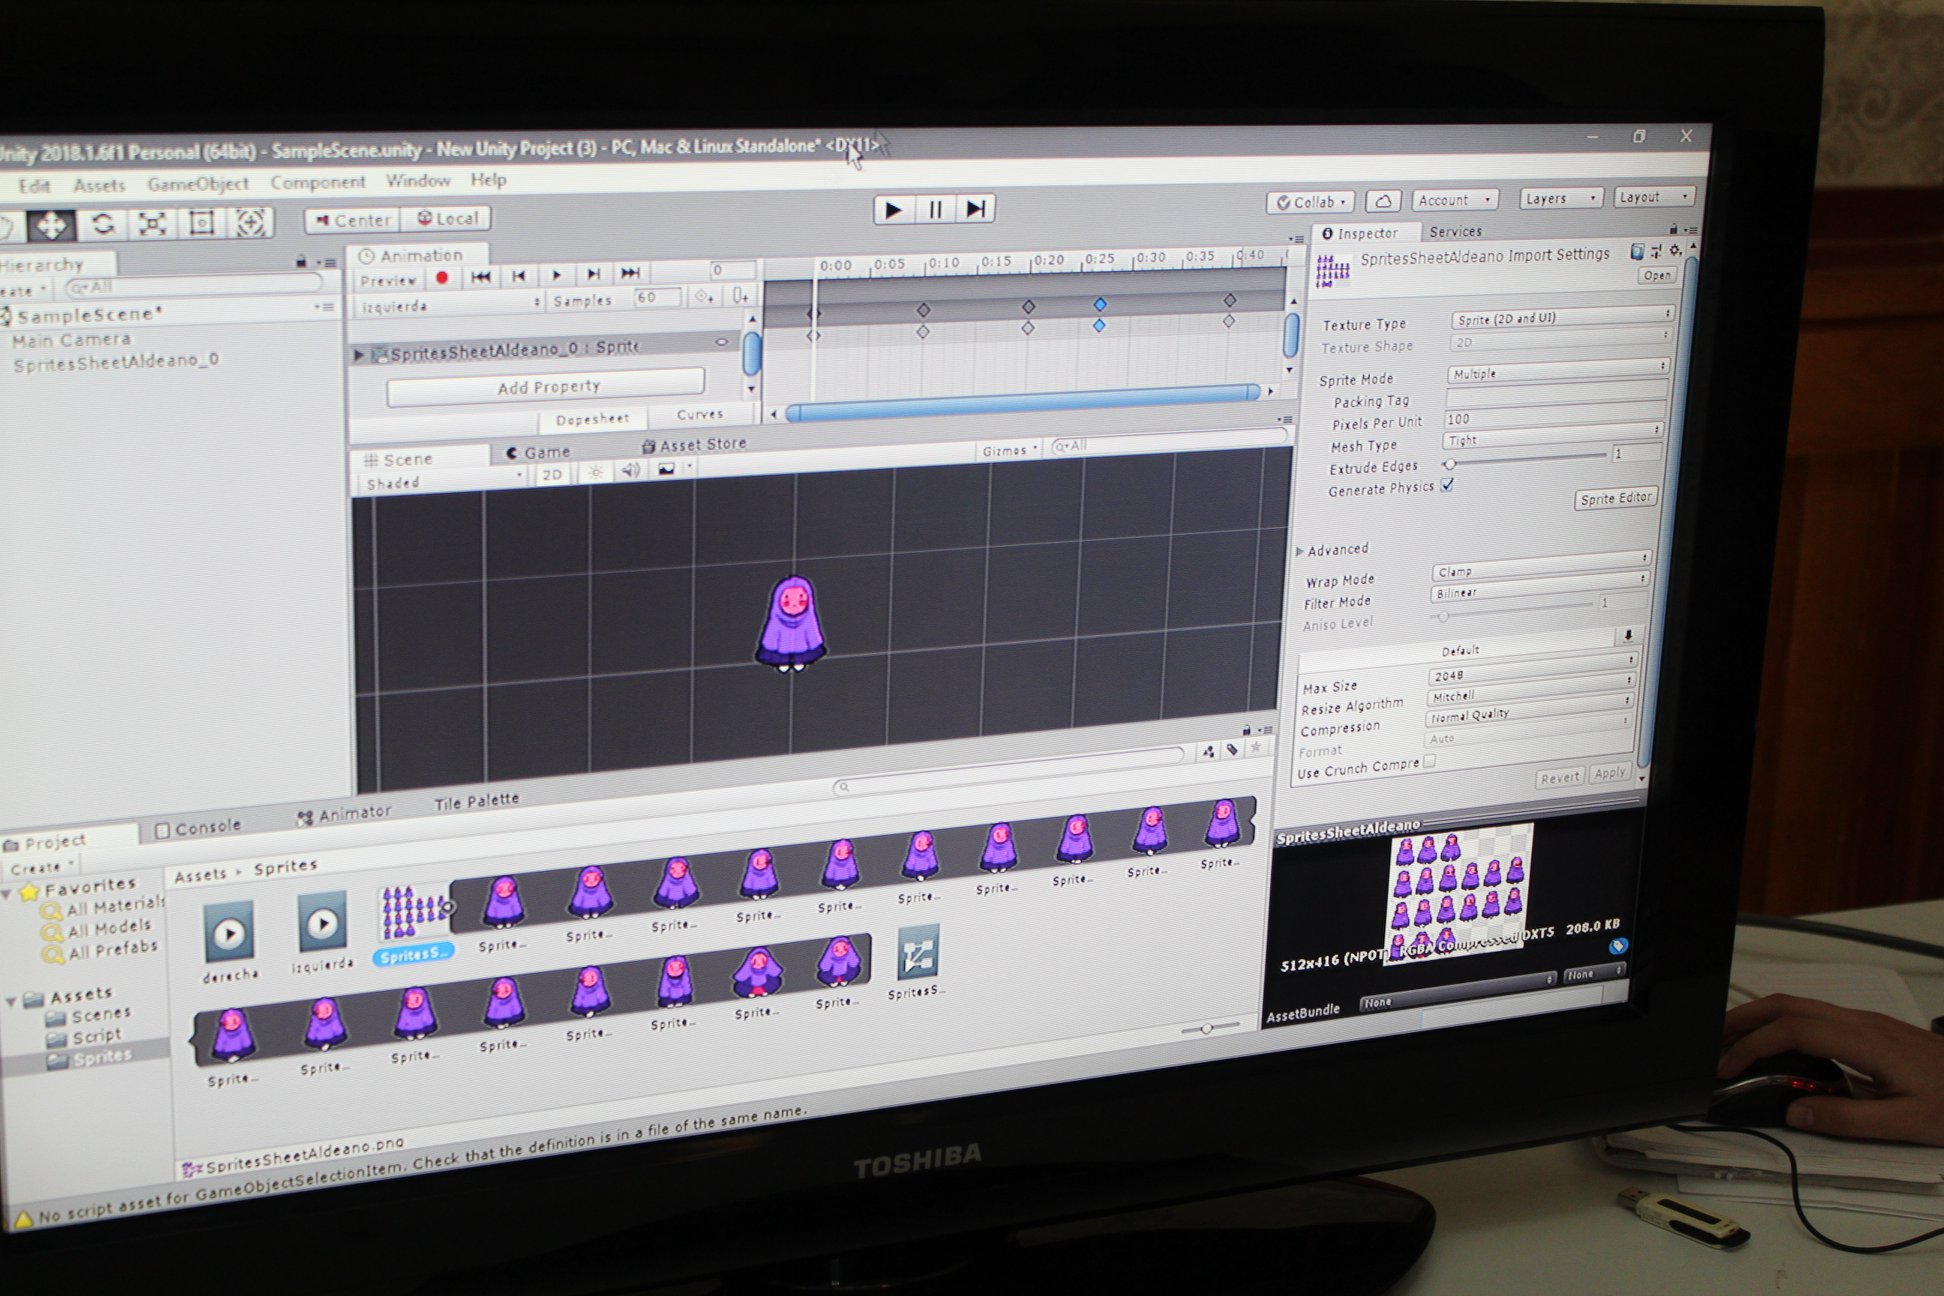Select the derecha animation clip asset
Screen dimensions: 1944x1296
[229, 942]
